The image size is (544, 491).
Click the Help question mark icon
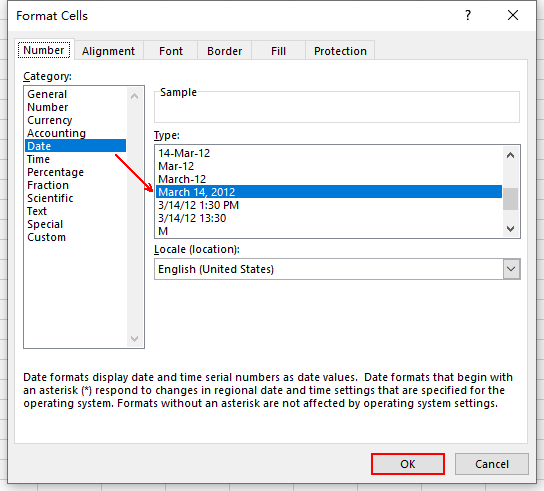(468, 15)
